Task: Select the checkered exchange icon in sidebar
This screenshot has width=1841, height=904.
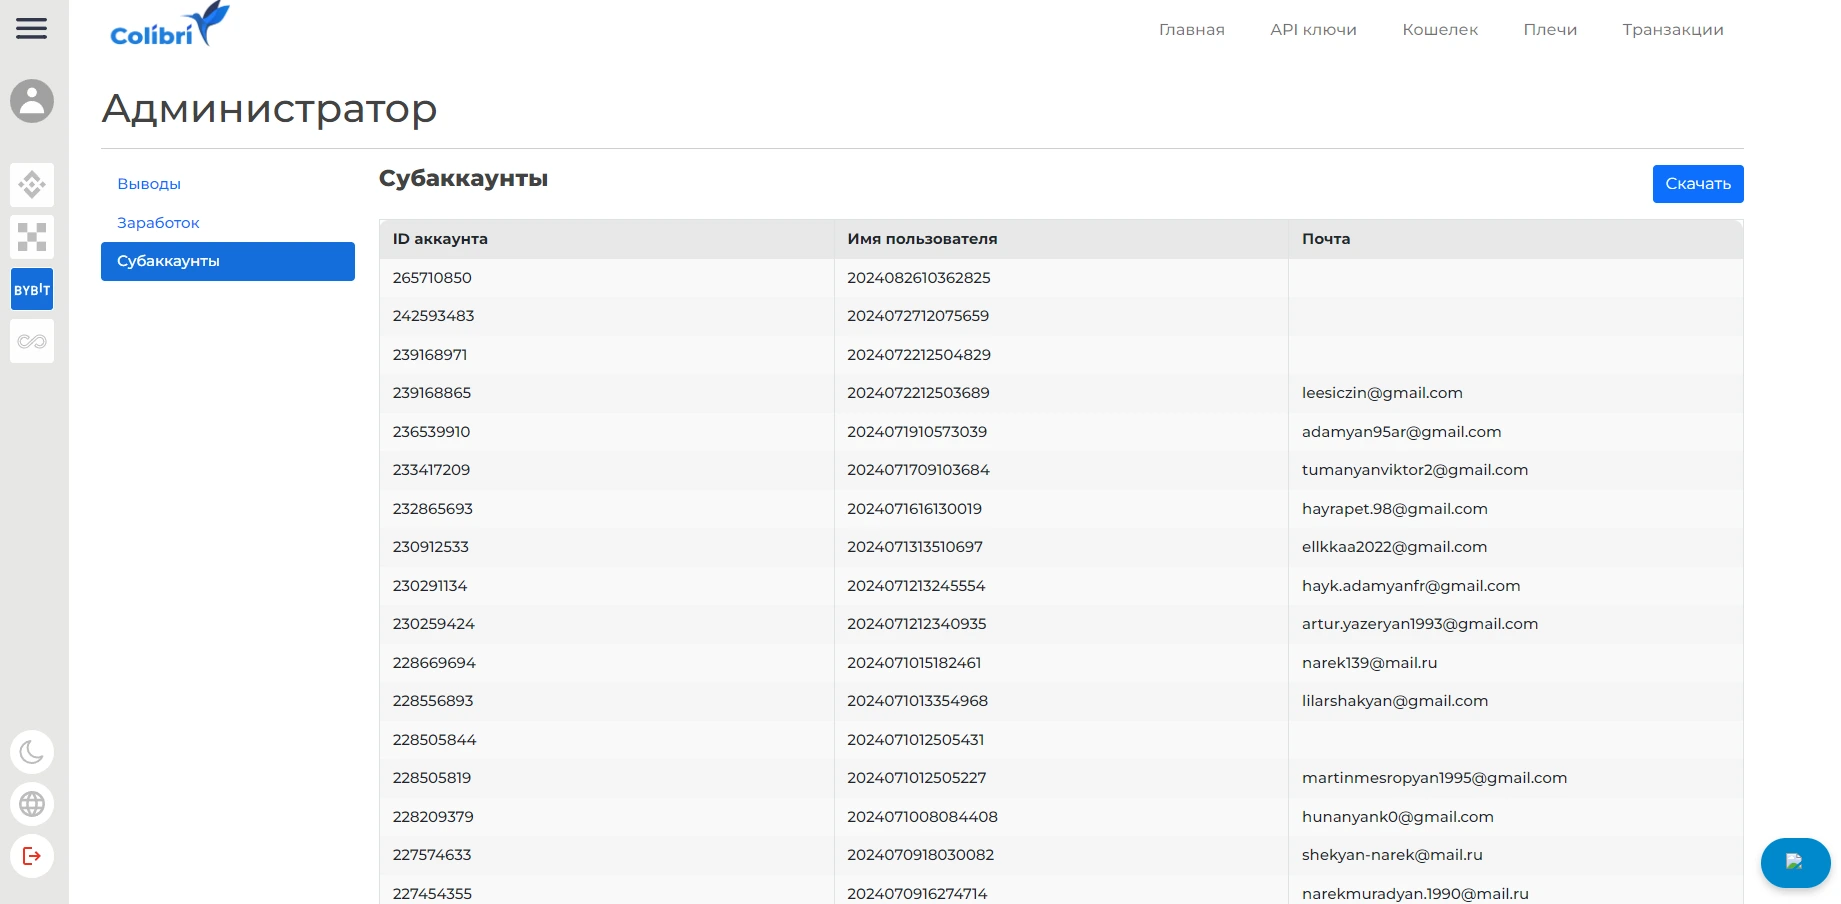Action: (x=32, y=237)
